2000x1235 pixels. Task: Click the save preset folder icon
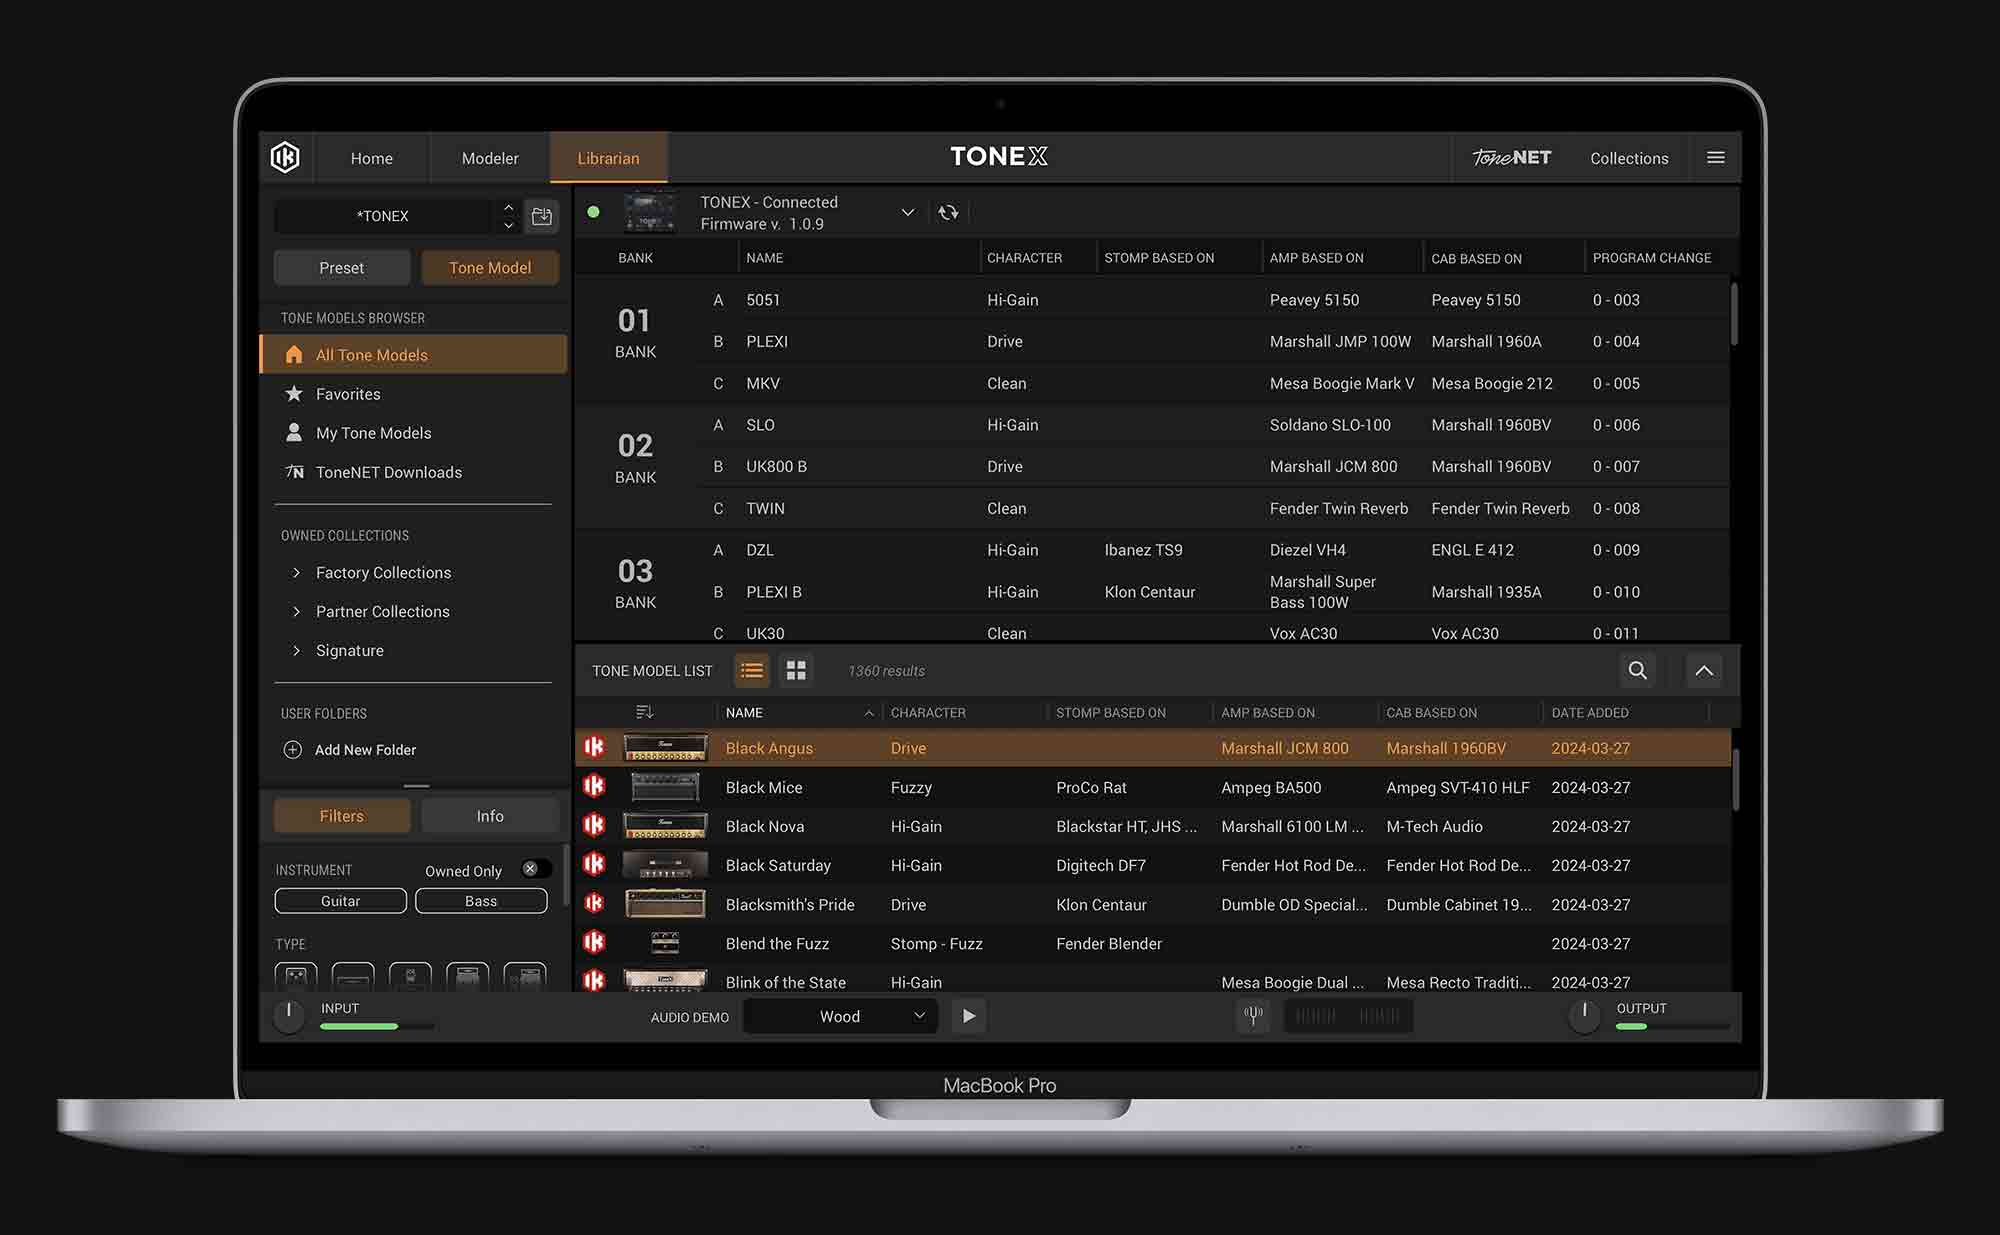[x=542, y=216]
